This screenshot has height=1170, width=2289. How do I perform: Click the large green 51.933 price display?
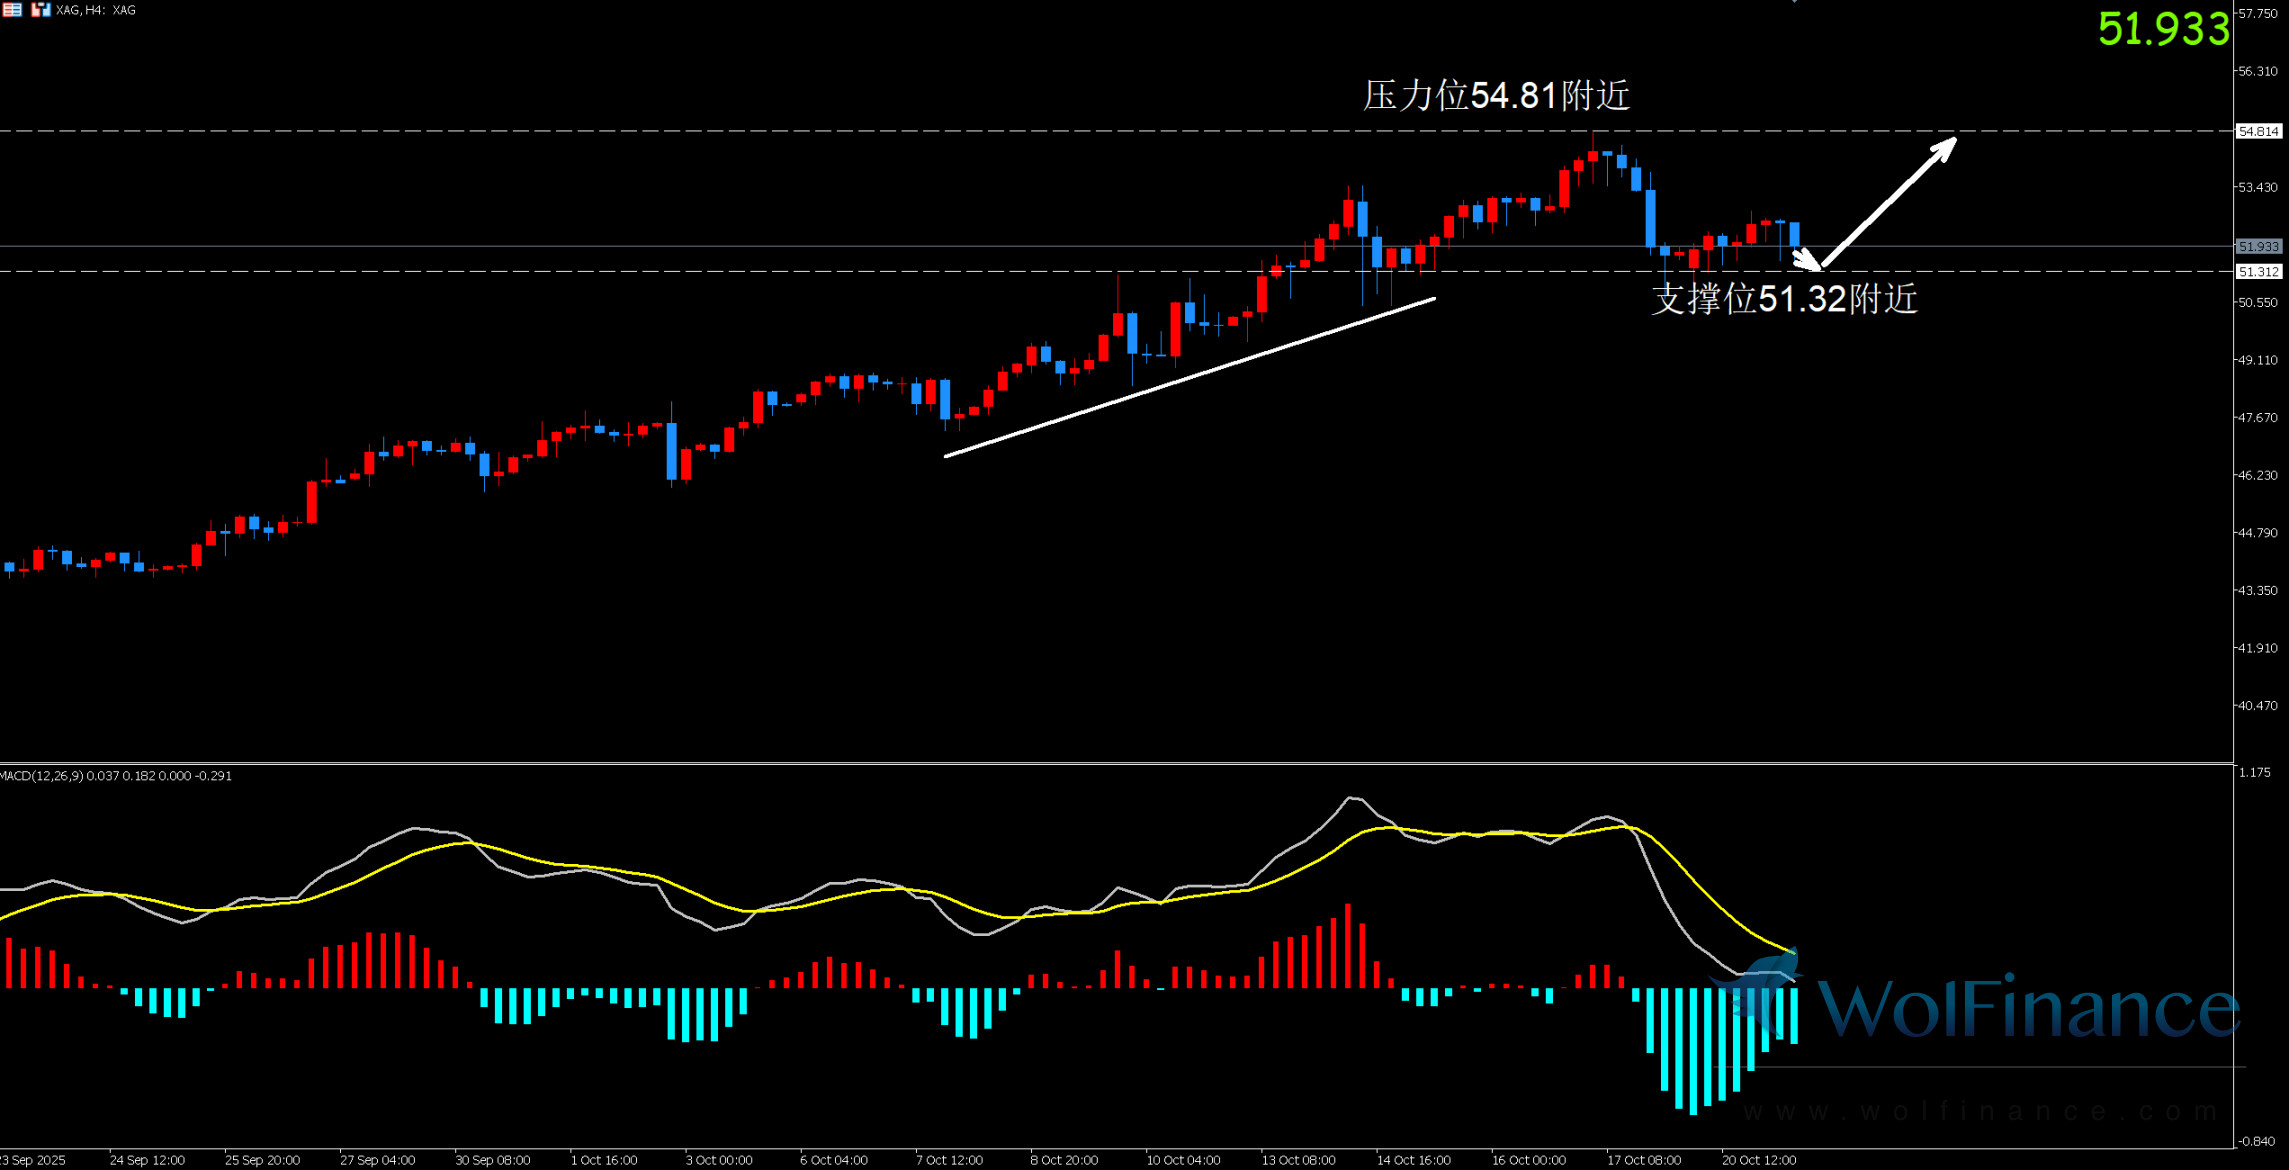2163,28
